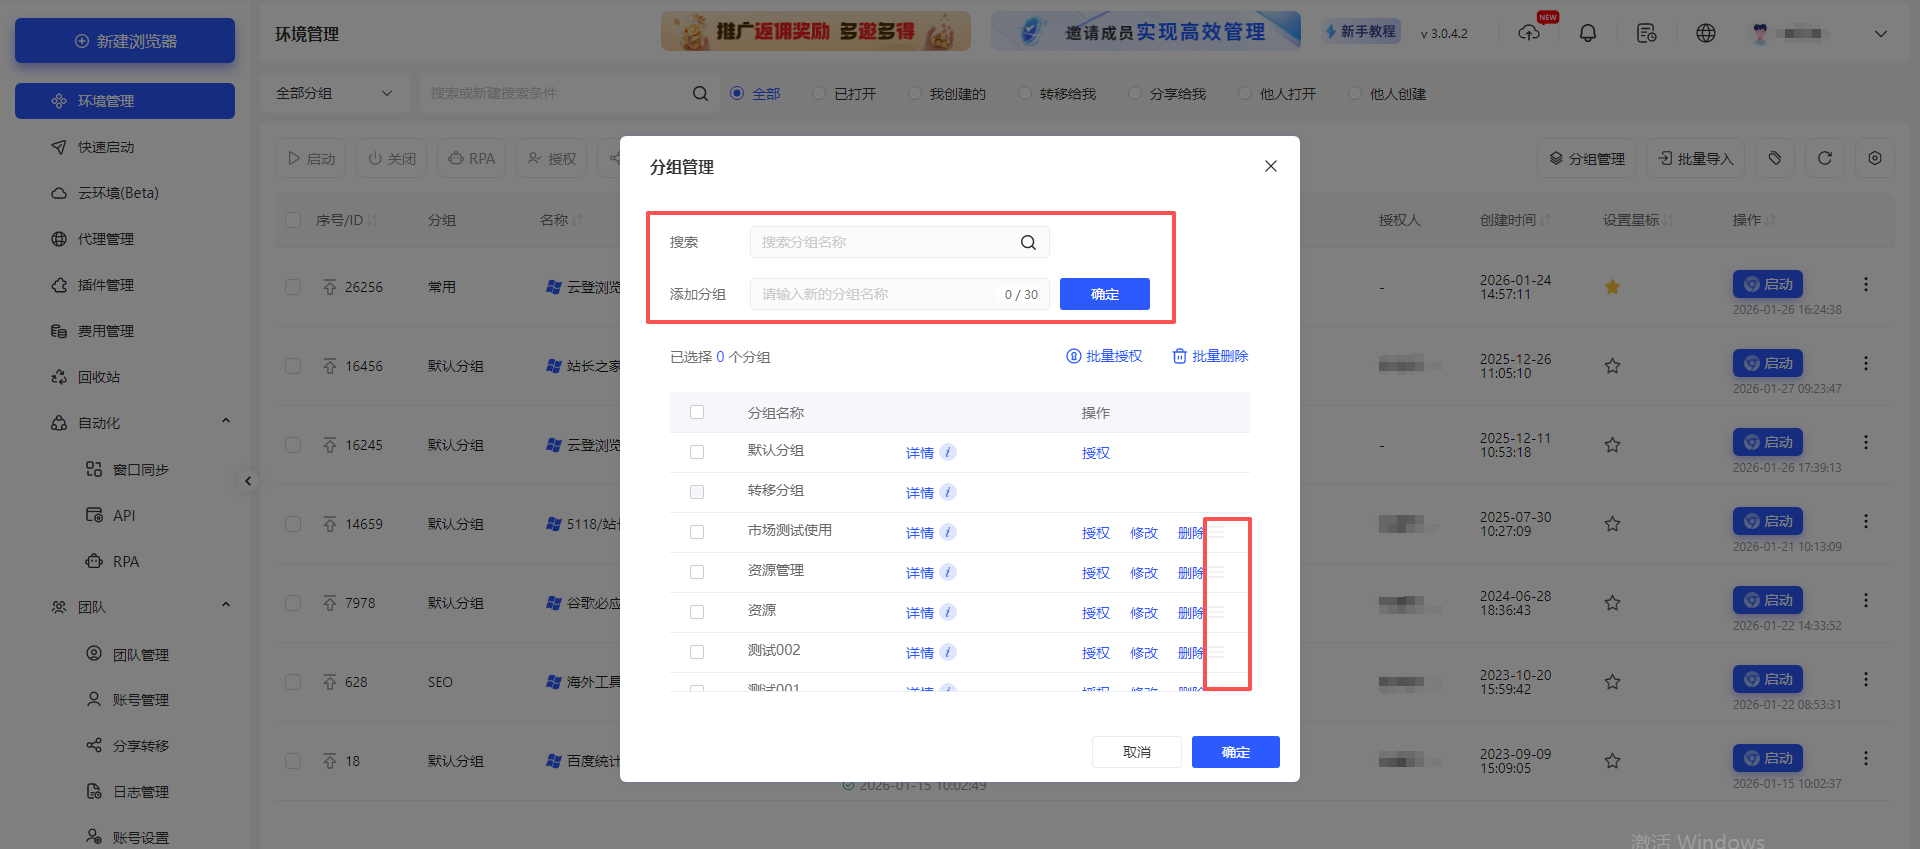This screenshot has height=849, width=1920.
Task: Click 修改 for 市场测试使用
Action: click(x=1144, y=533)
